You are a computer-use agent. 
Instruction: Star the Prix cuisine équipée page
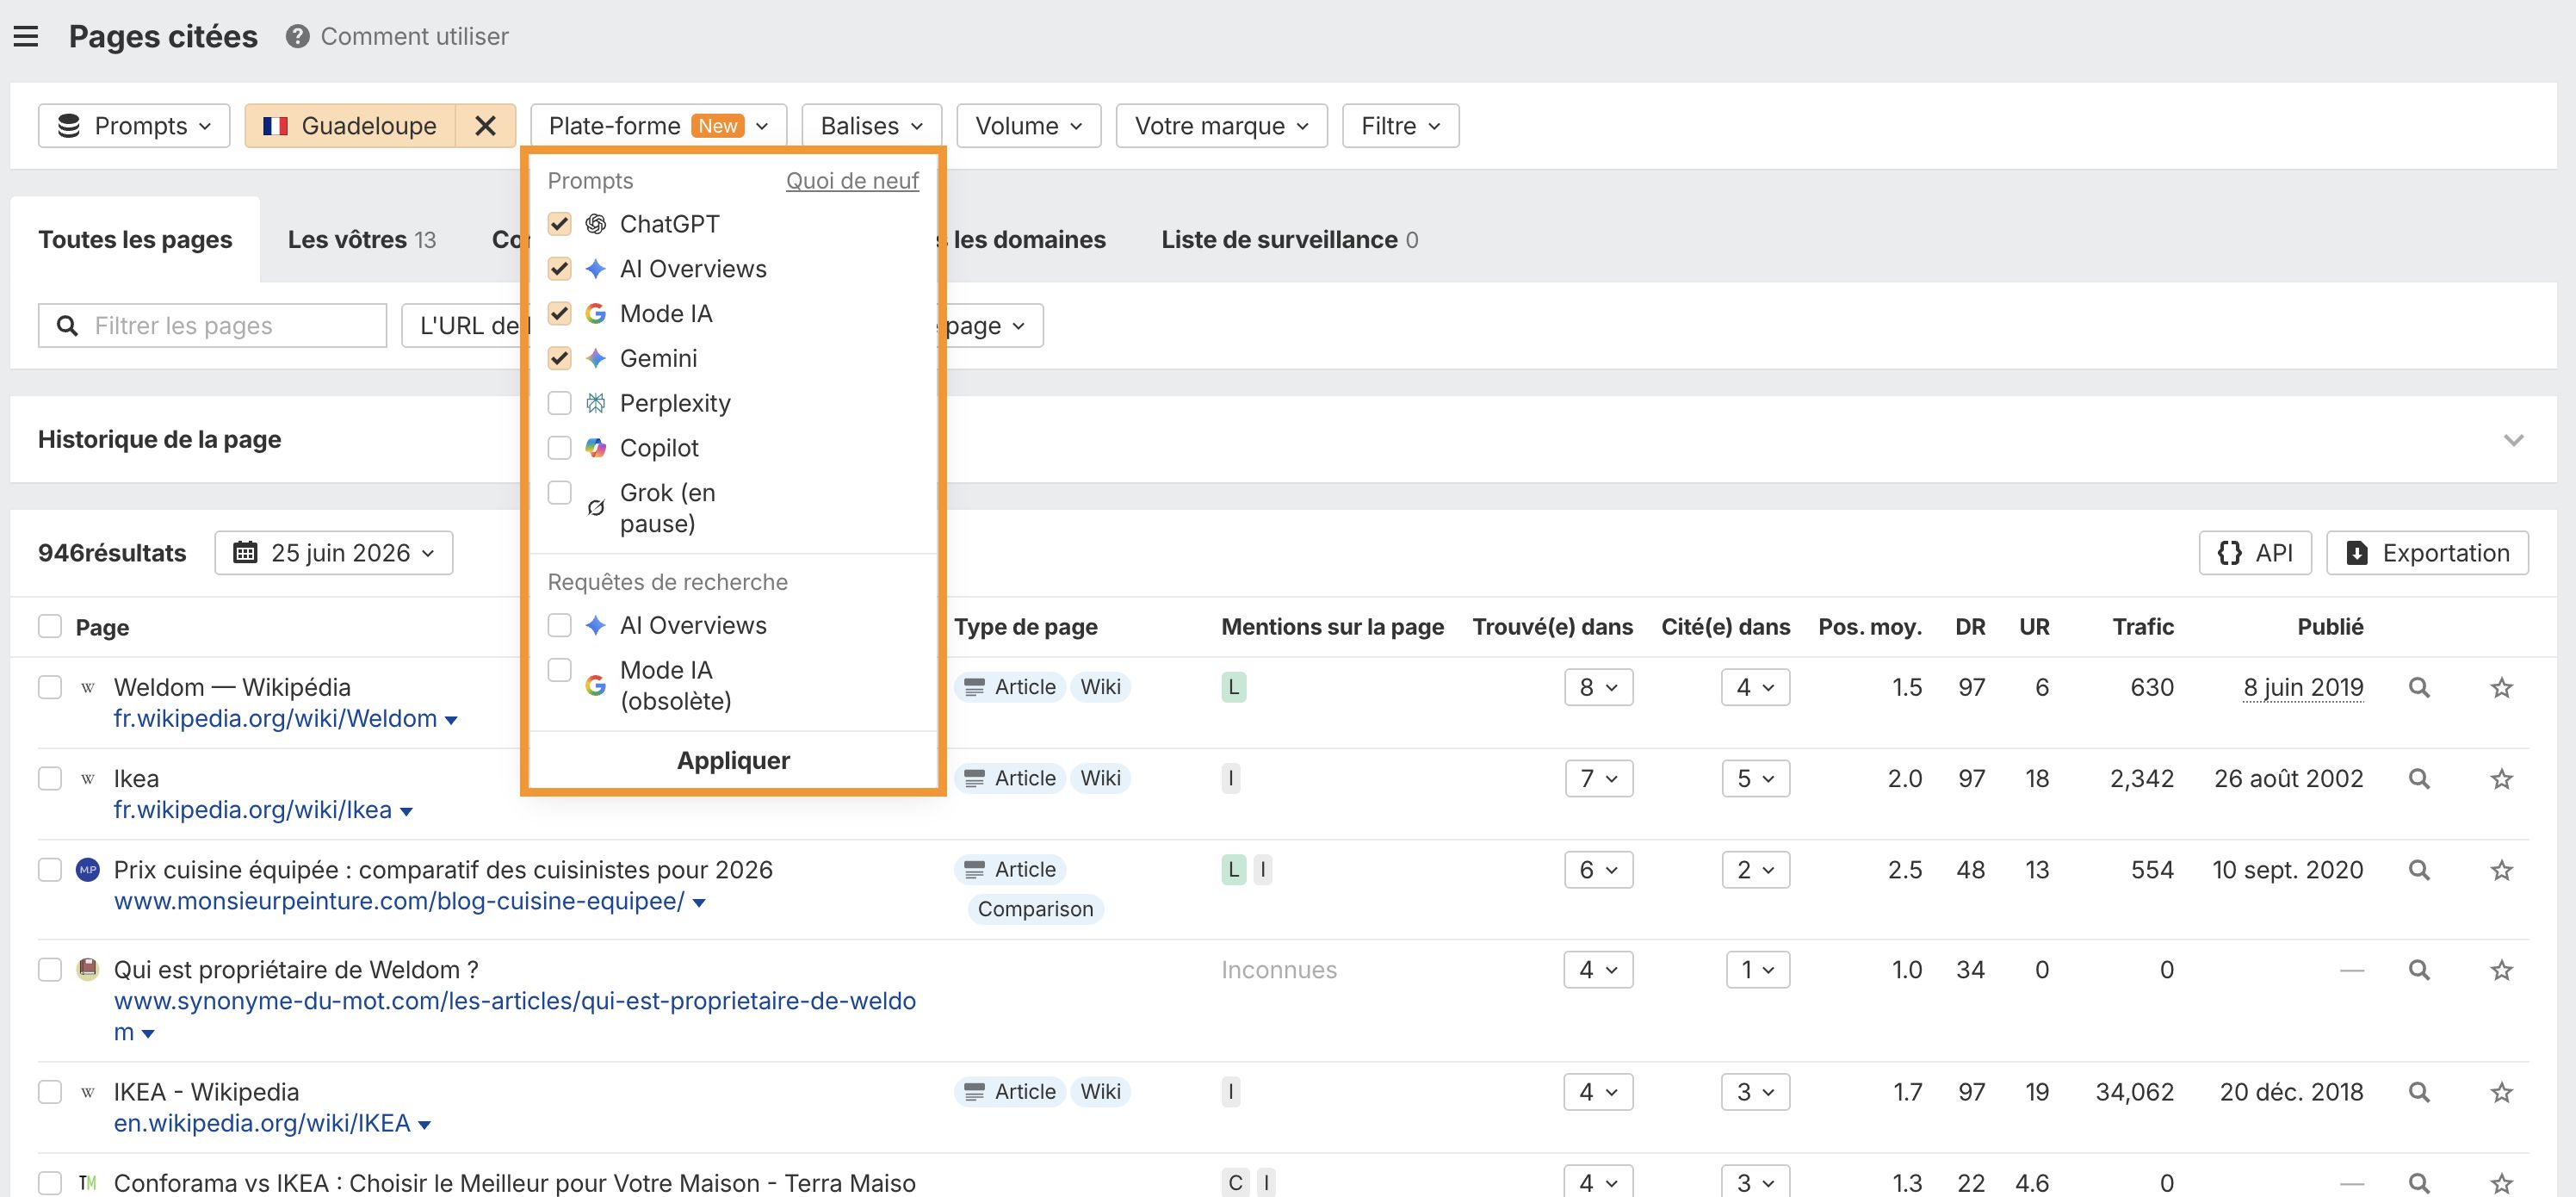[2501, 870]
